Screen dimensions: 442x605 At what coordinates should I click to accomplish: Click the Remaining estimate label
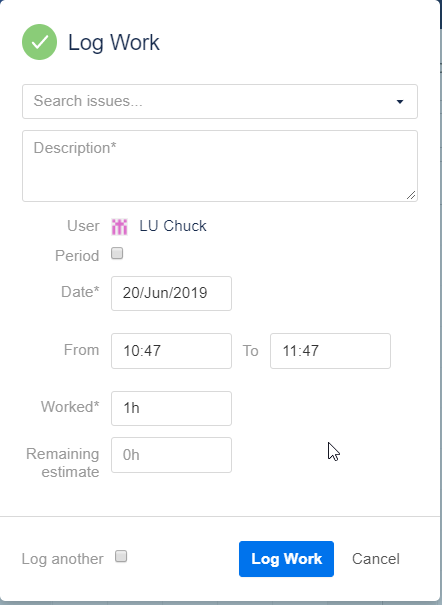(62, 463)
